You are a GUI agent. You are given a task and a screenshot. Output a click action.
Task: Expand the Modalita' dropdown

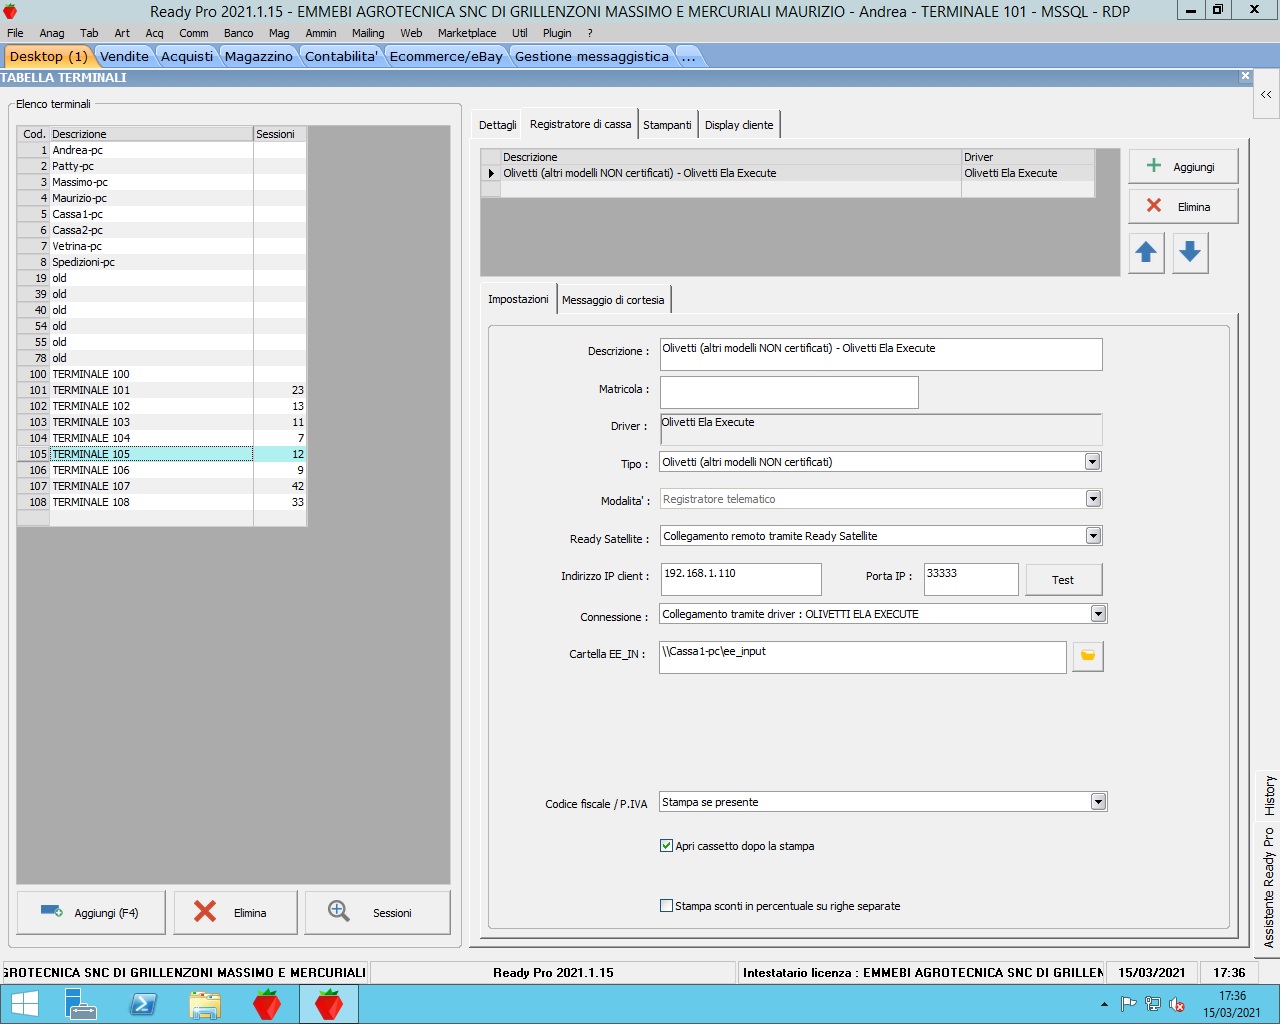pos(1092,499)
